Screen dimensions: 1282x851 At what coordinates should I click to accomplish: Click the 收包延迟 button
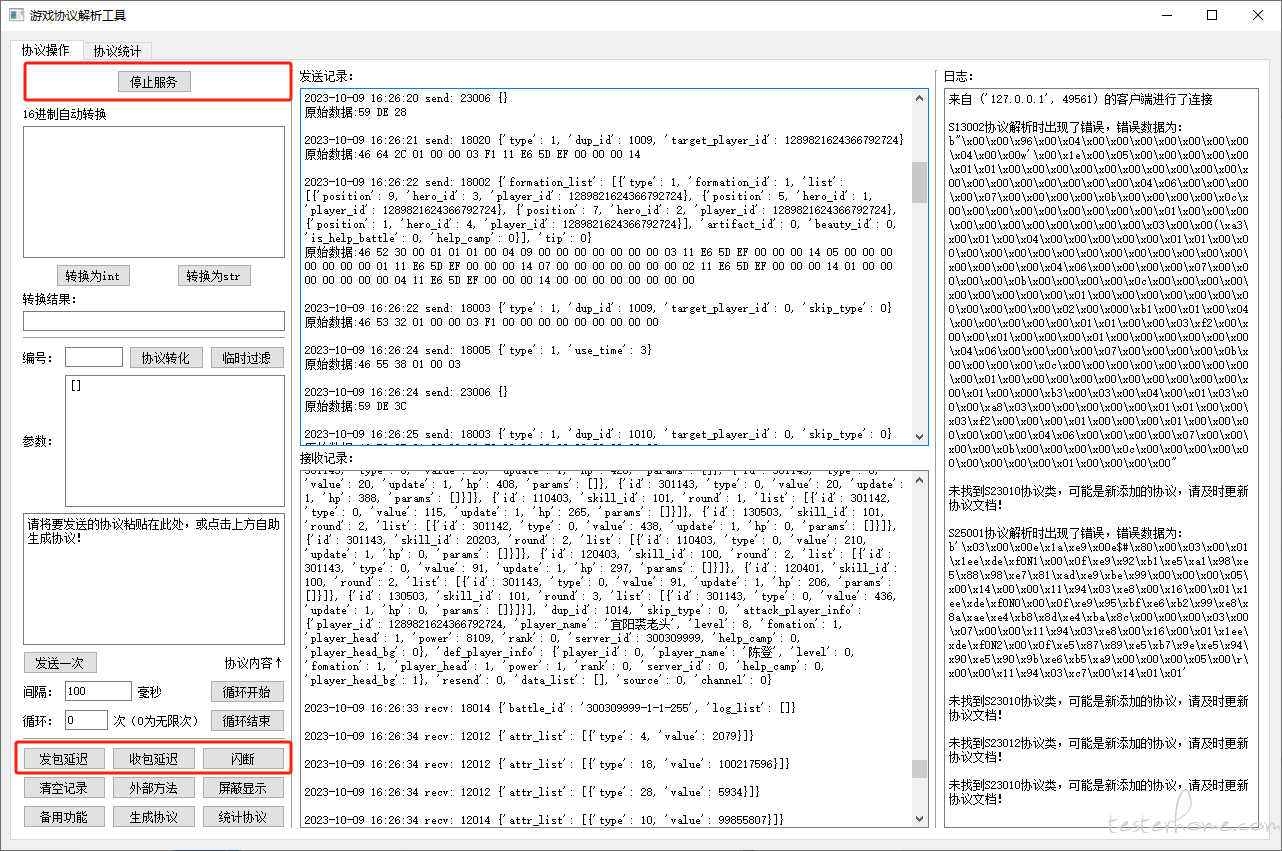point(152,759)
